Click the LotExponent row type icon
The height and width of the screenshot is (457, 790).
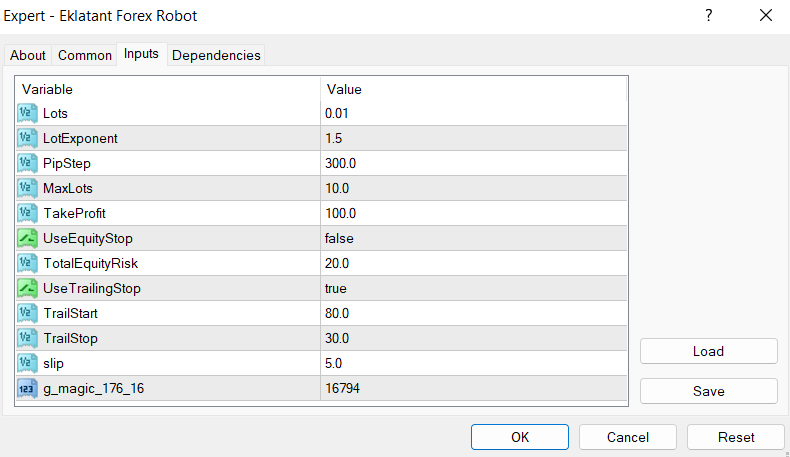(x=28, y=138)
